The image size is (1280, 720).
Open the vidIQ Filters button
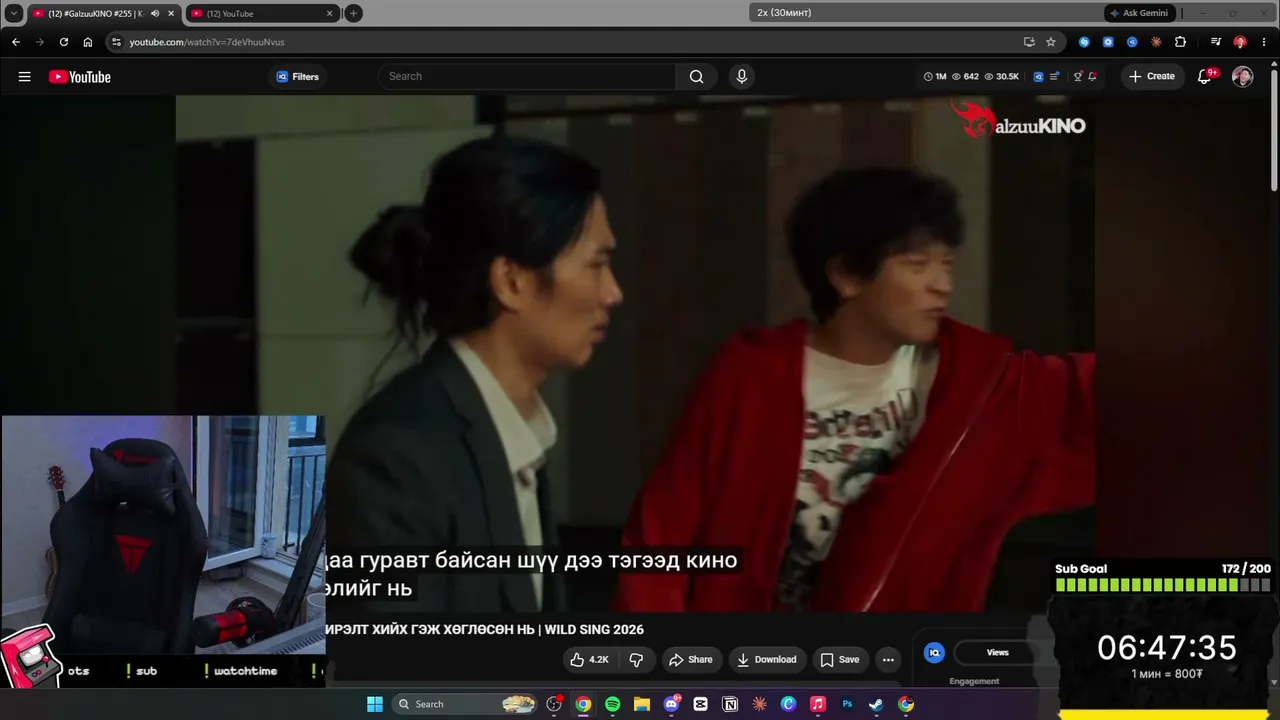(x=298, y=77)
